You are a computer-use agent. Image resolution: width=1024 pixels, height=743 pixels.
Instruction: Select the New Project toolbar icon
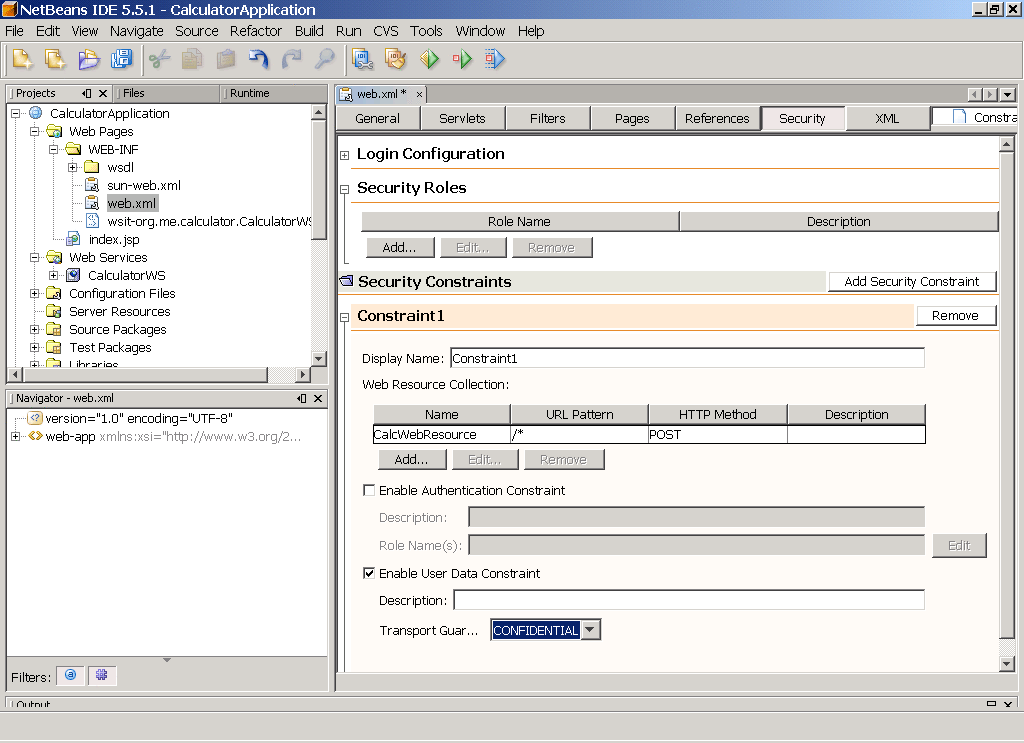[55, 60]
